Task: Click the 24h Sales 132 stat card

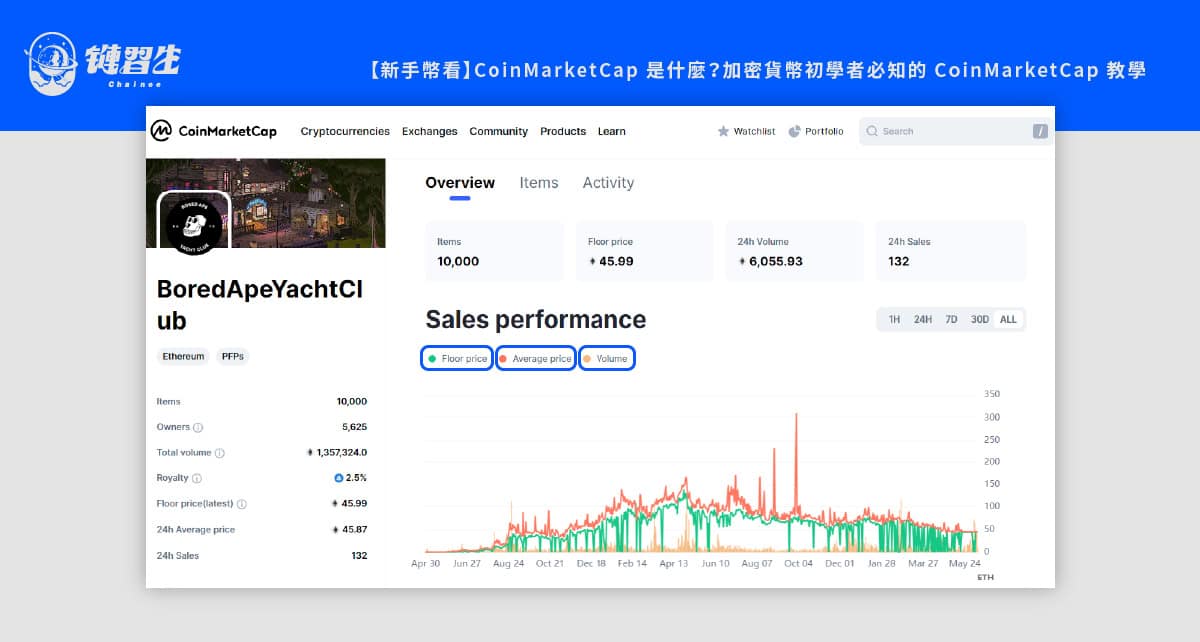Action: (x=951, y=251)
